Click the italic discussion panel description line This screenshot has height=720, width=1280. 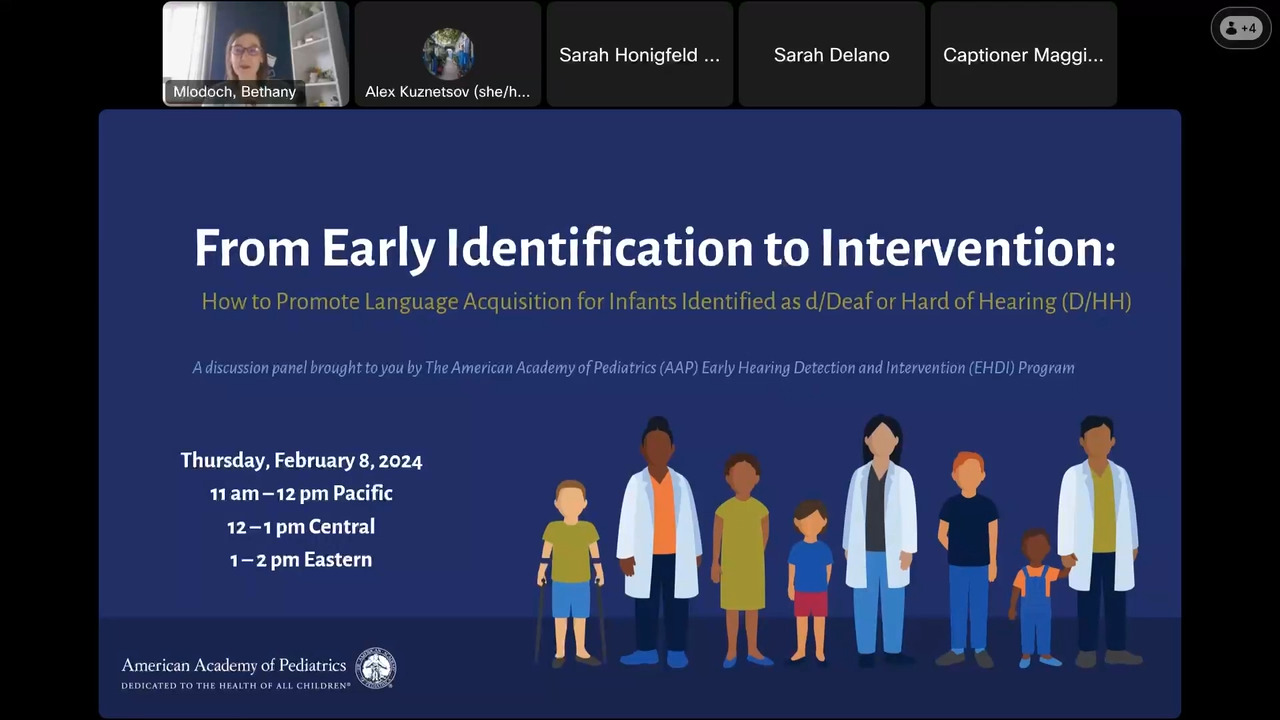pyautogui.click(x=633, y=368)
